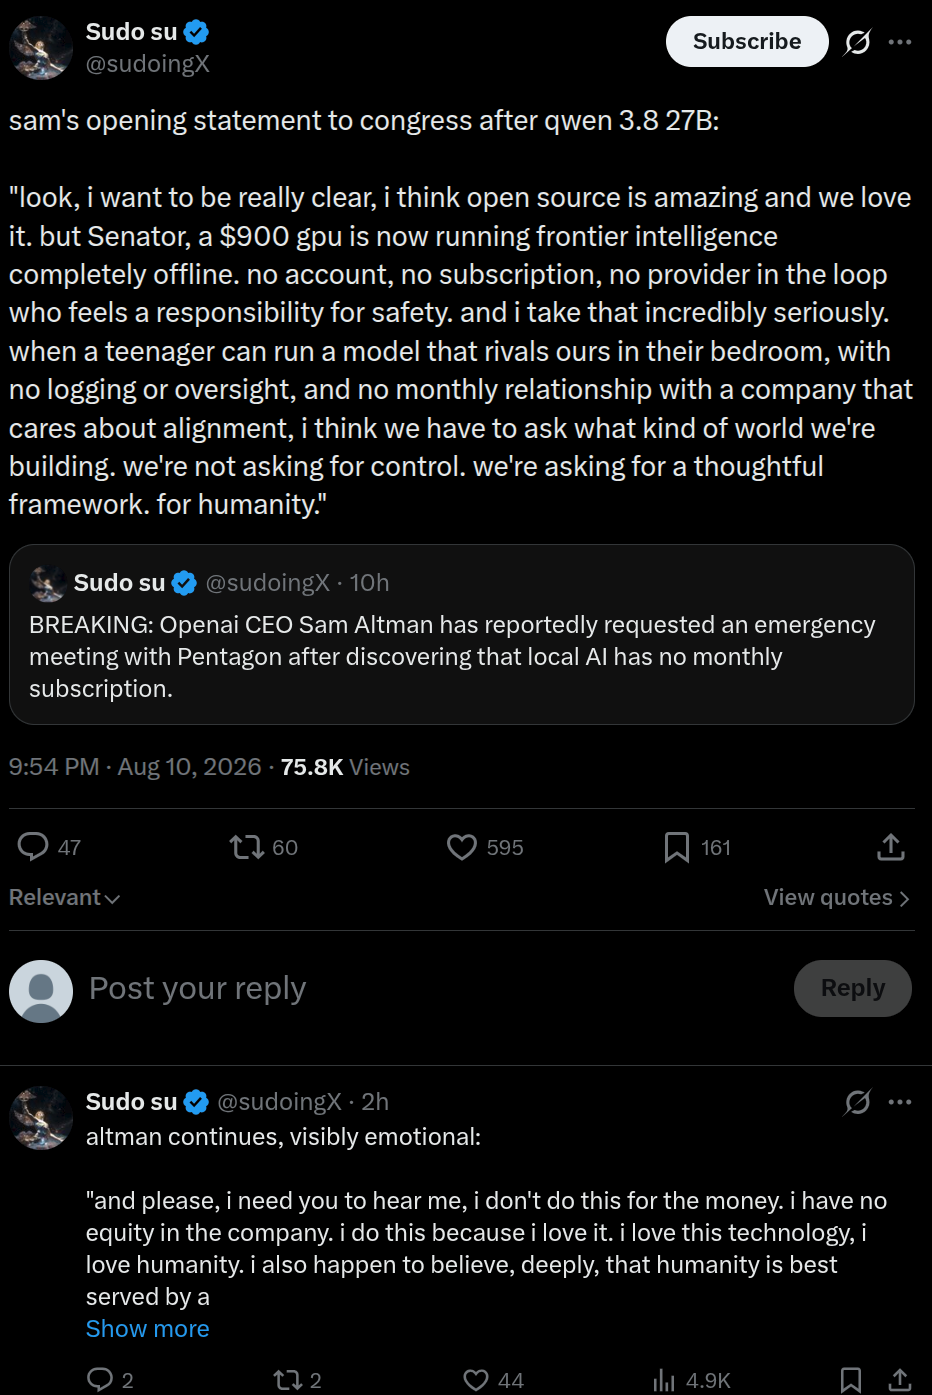
Task: Share the main post via share icon
Action: [x=891, y=847]
